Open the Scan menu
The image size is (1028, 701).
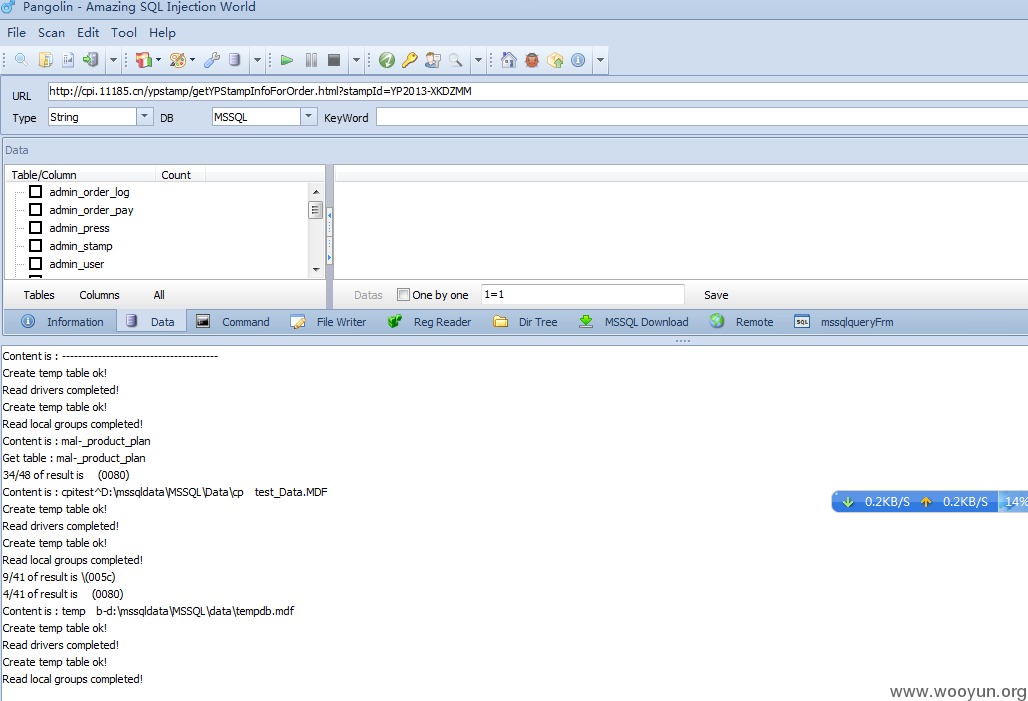tap(51, 33)
